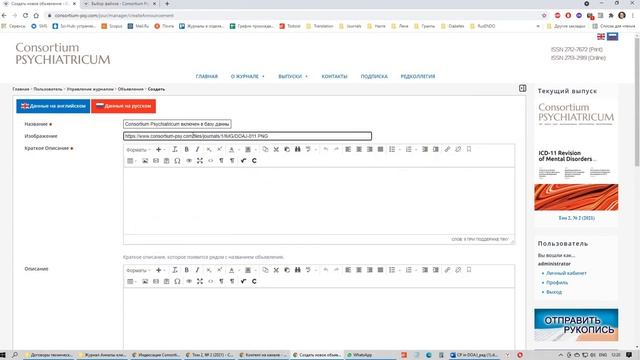Clear formatting in the short description editor
The height and width of the screenshot is (360, 640).
[175, 149]
